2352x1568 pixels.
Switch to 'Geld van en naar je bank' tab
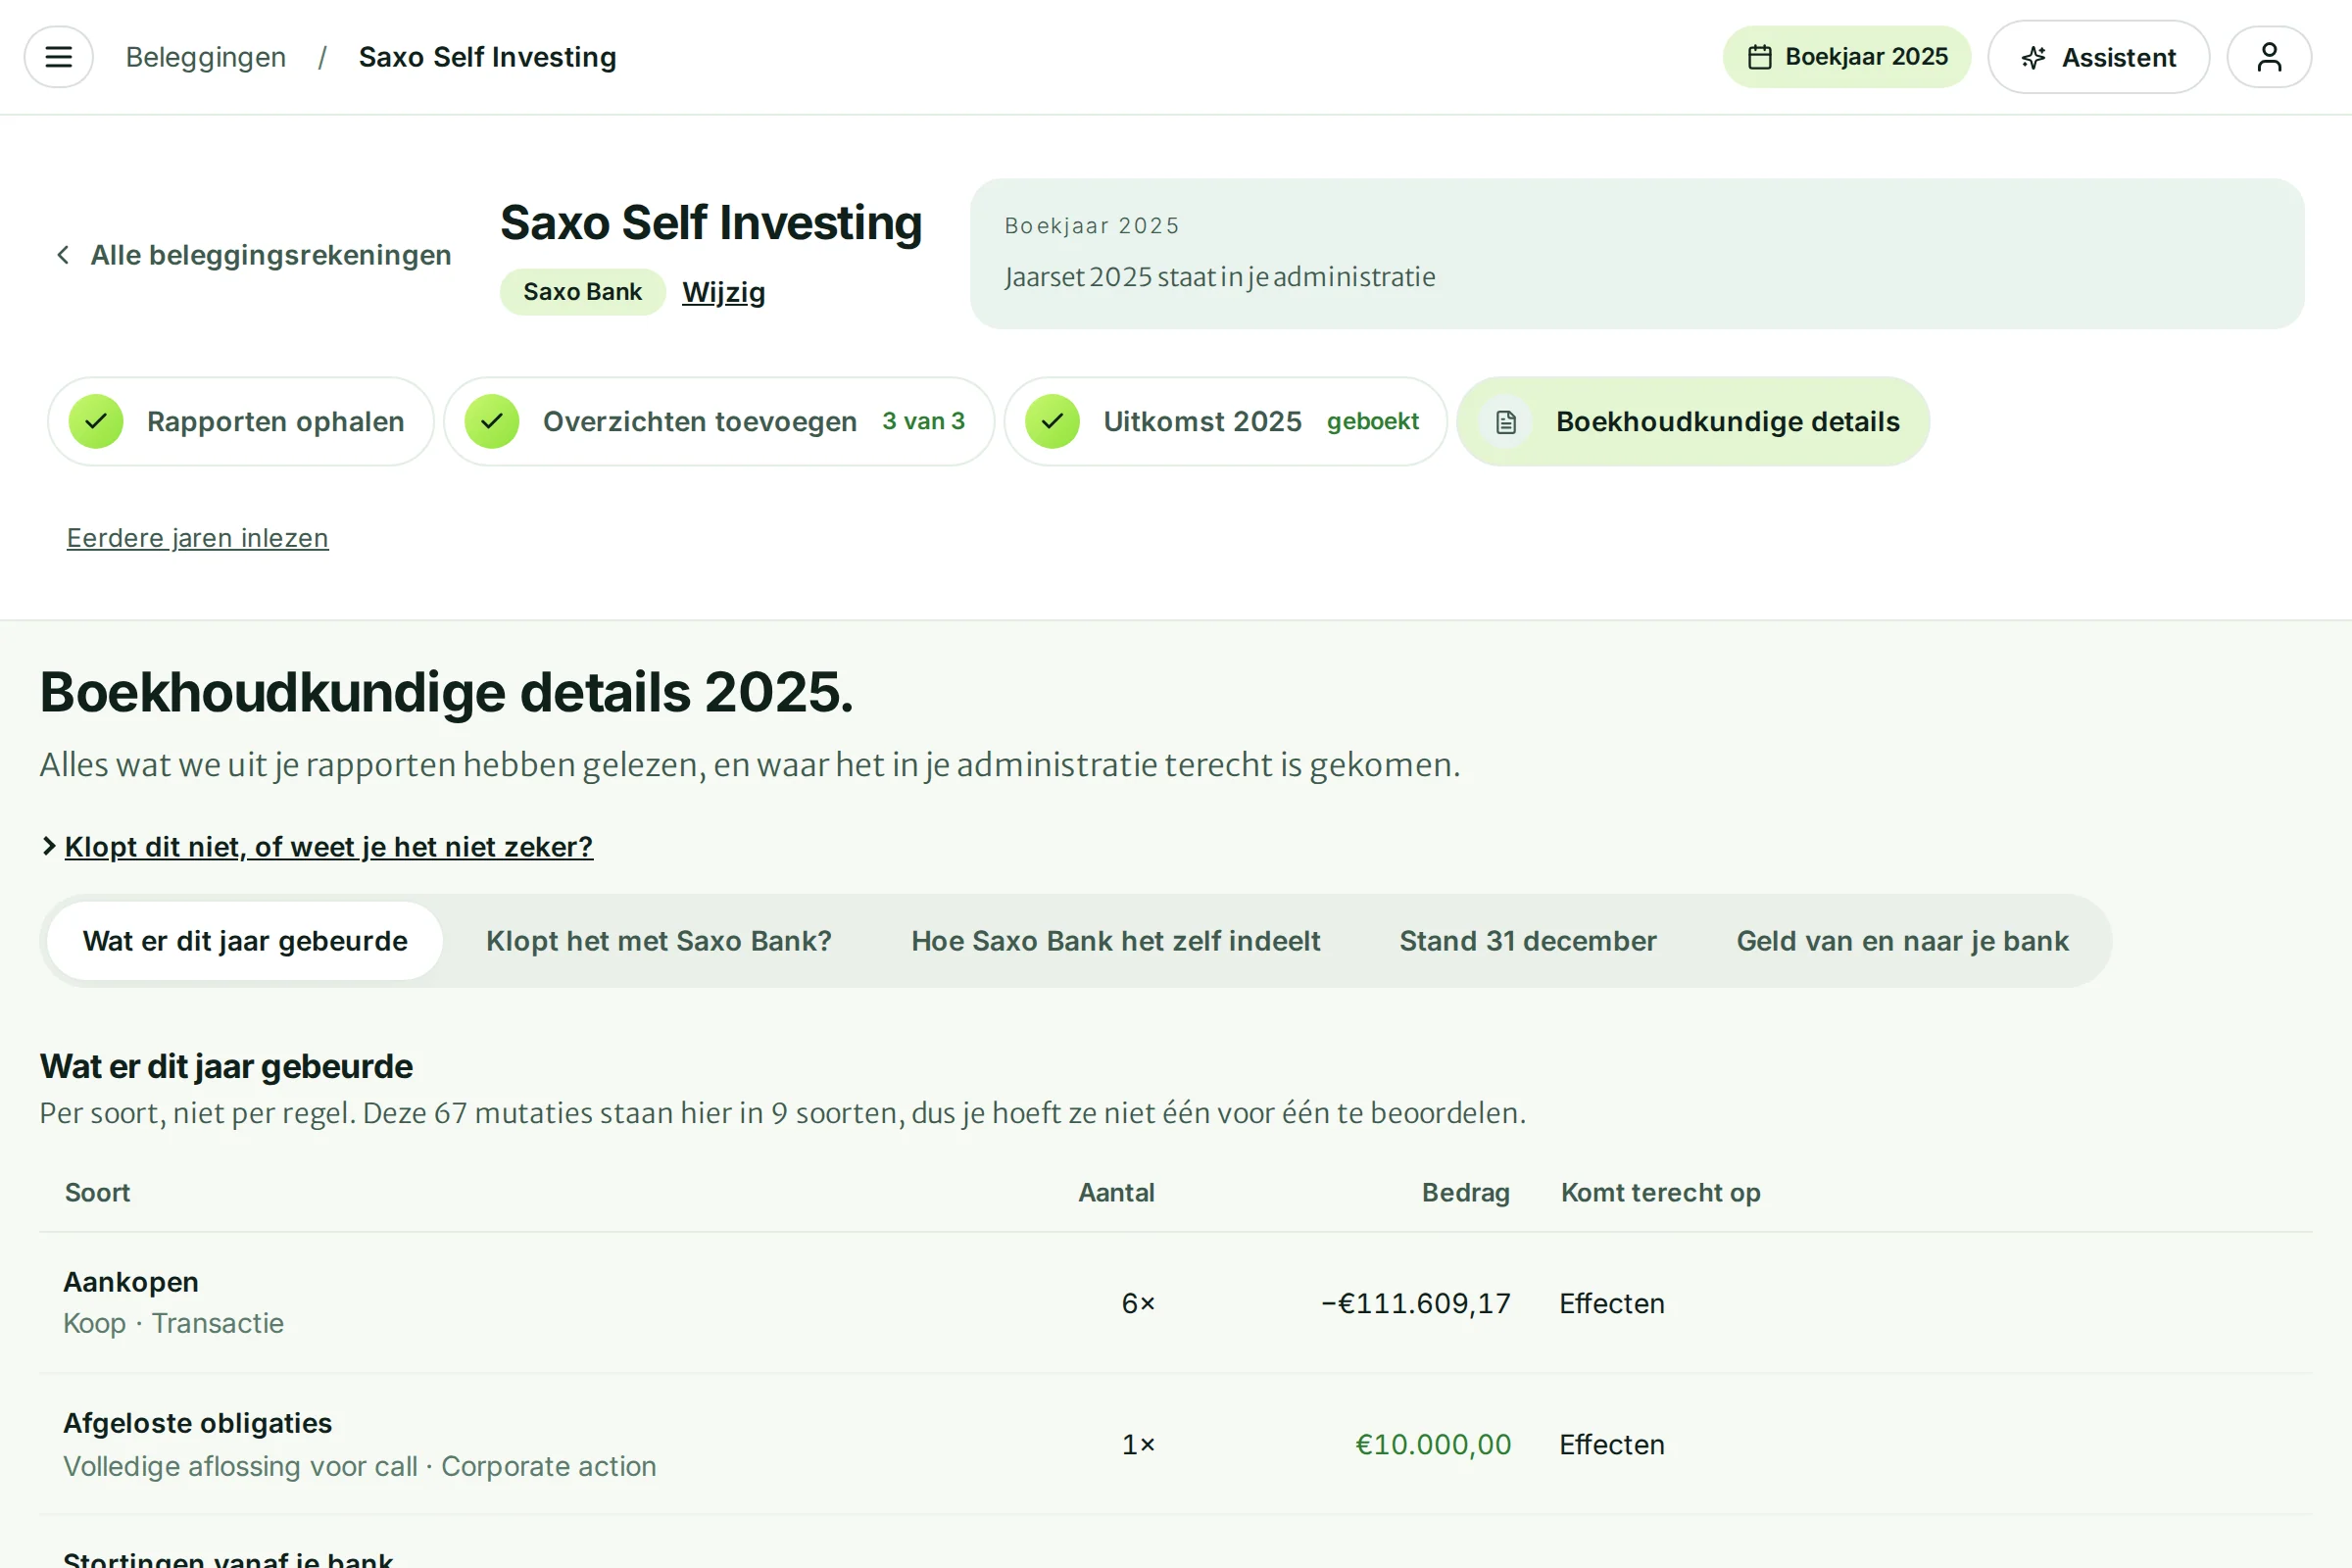pyautogui.click(x=1902, y=941)
